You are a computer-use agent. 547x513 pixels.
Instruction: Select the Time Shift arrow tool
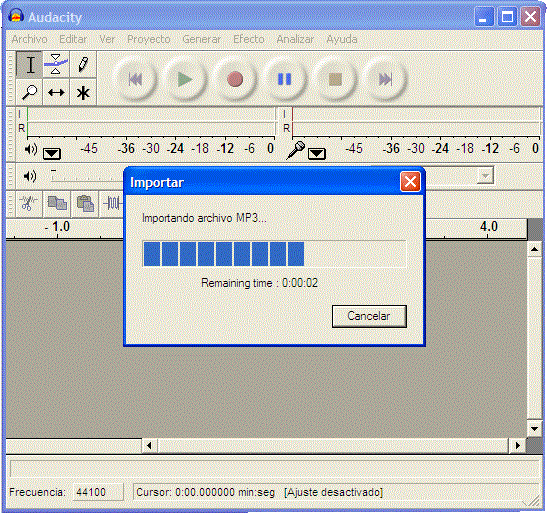point(56,92)
